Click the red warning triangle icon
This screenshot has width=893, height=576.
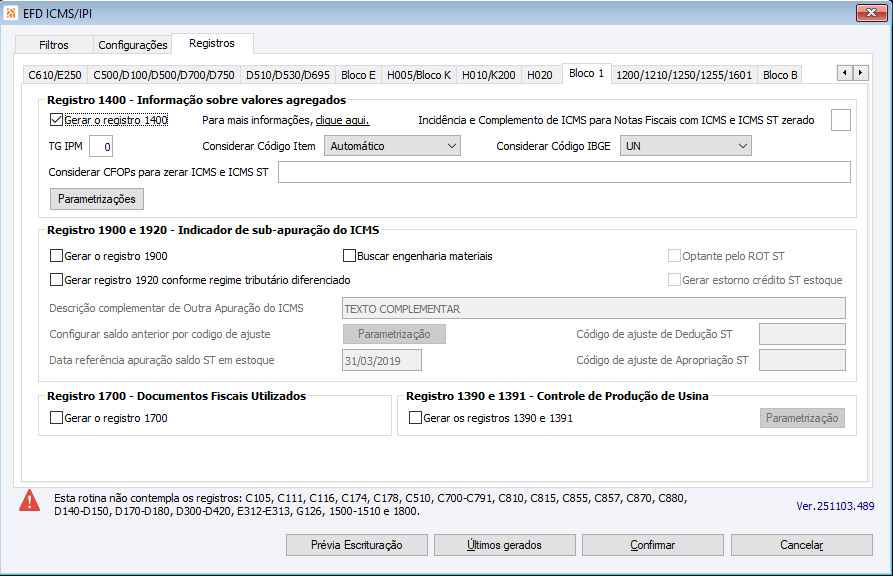[30, 501]
